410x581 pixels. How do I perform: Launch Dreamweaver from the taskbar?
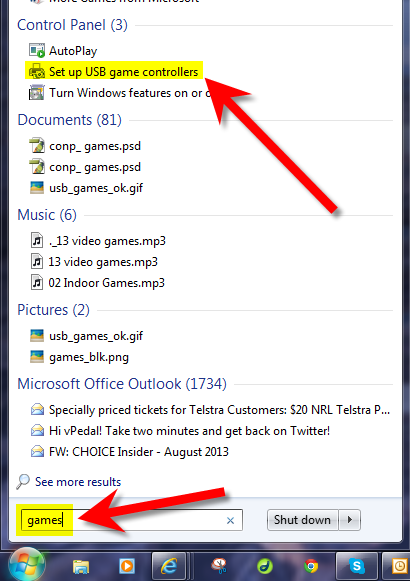[265, 566]
